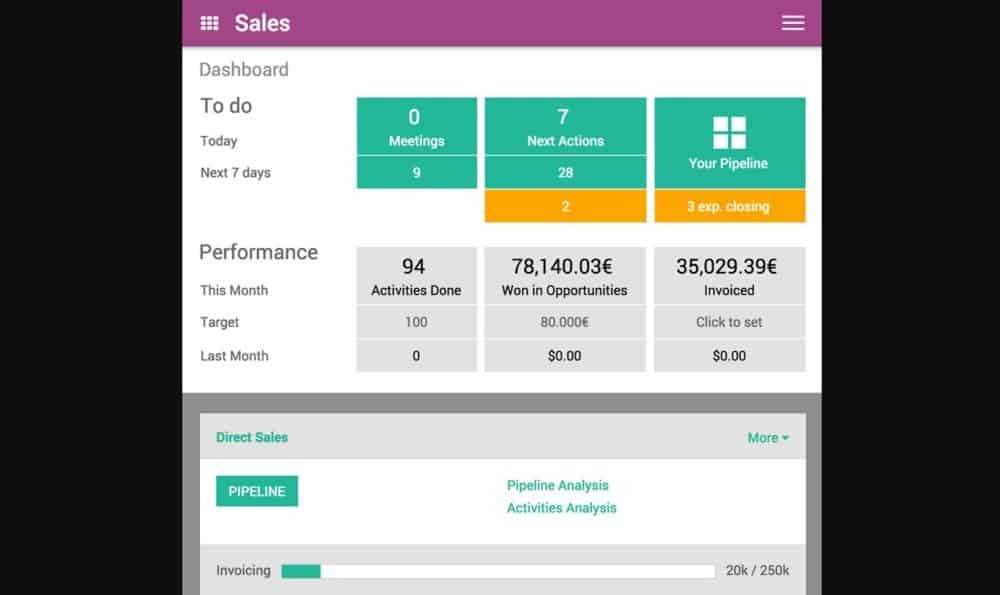Viewport: 1000px width, 595px height.
Task: Edit the Activities Done target of 100
Action: tap(416, 322)
